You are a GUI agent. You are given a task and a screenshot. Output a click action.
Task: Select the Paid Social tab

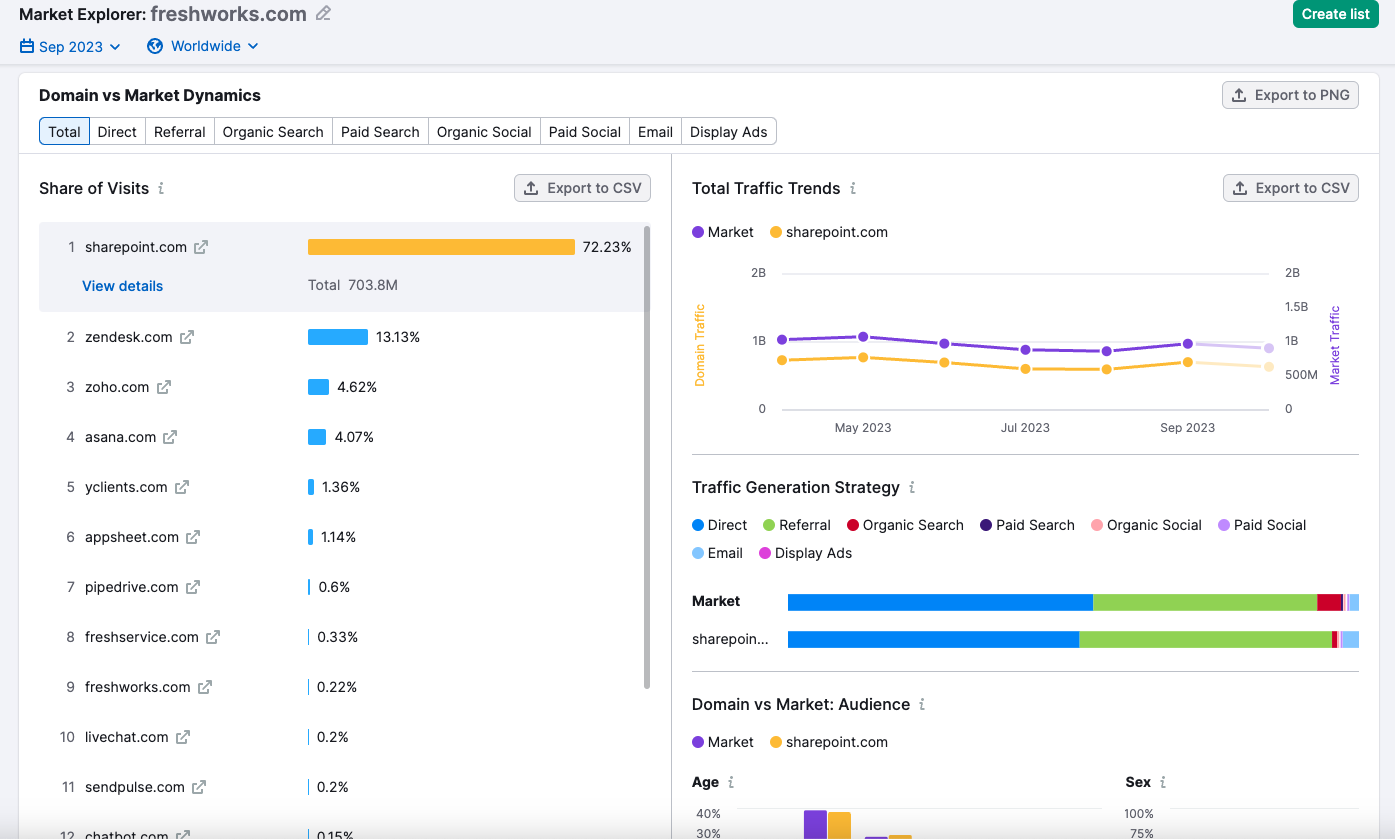(x=585, y=132)
